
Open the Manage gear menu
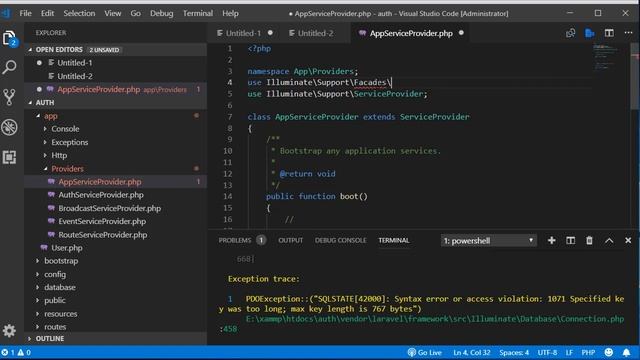9,330
